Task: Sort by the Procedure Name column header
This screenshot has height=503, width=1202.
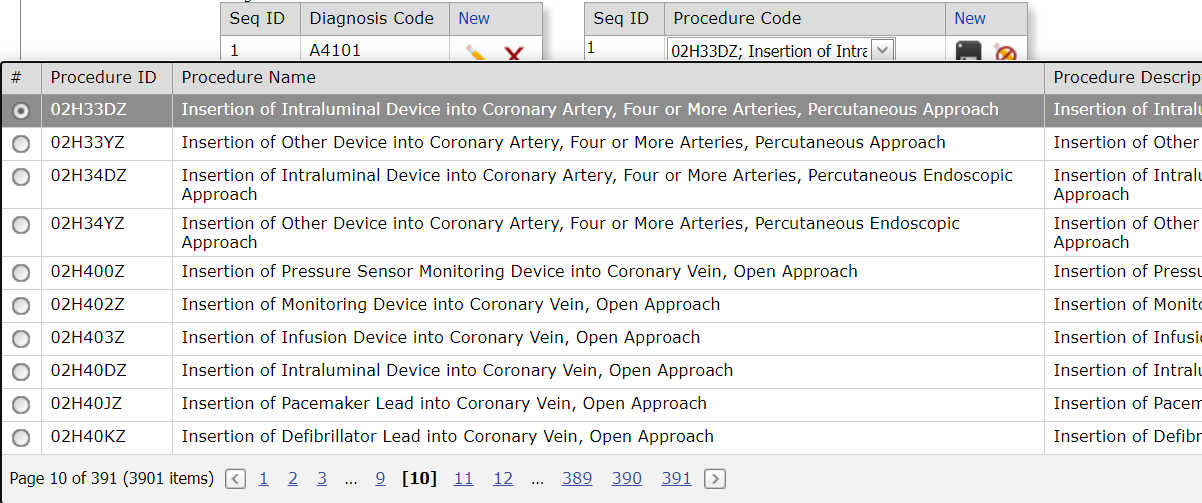Action: pyautogui.click(x=248, y=77)
